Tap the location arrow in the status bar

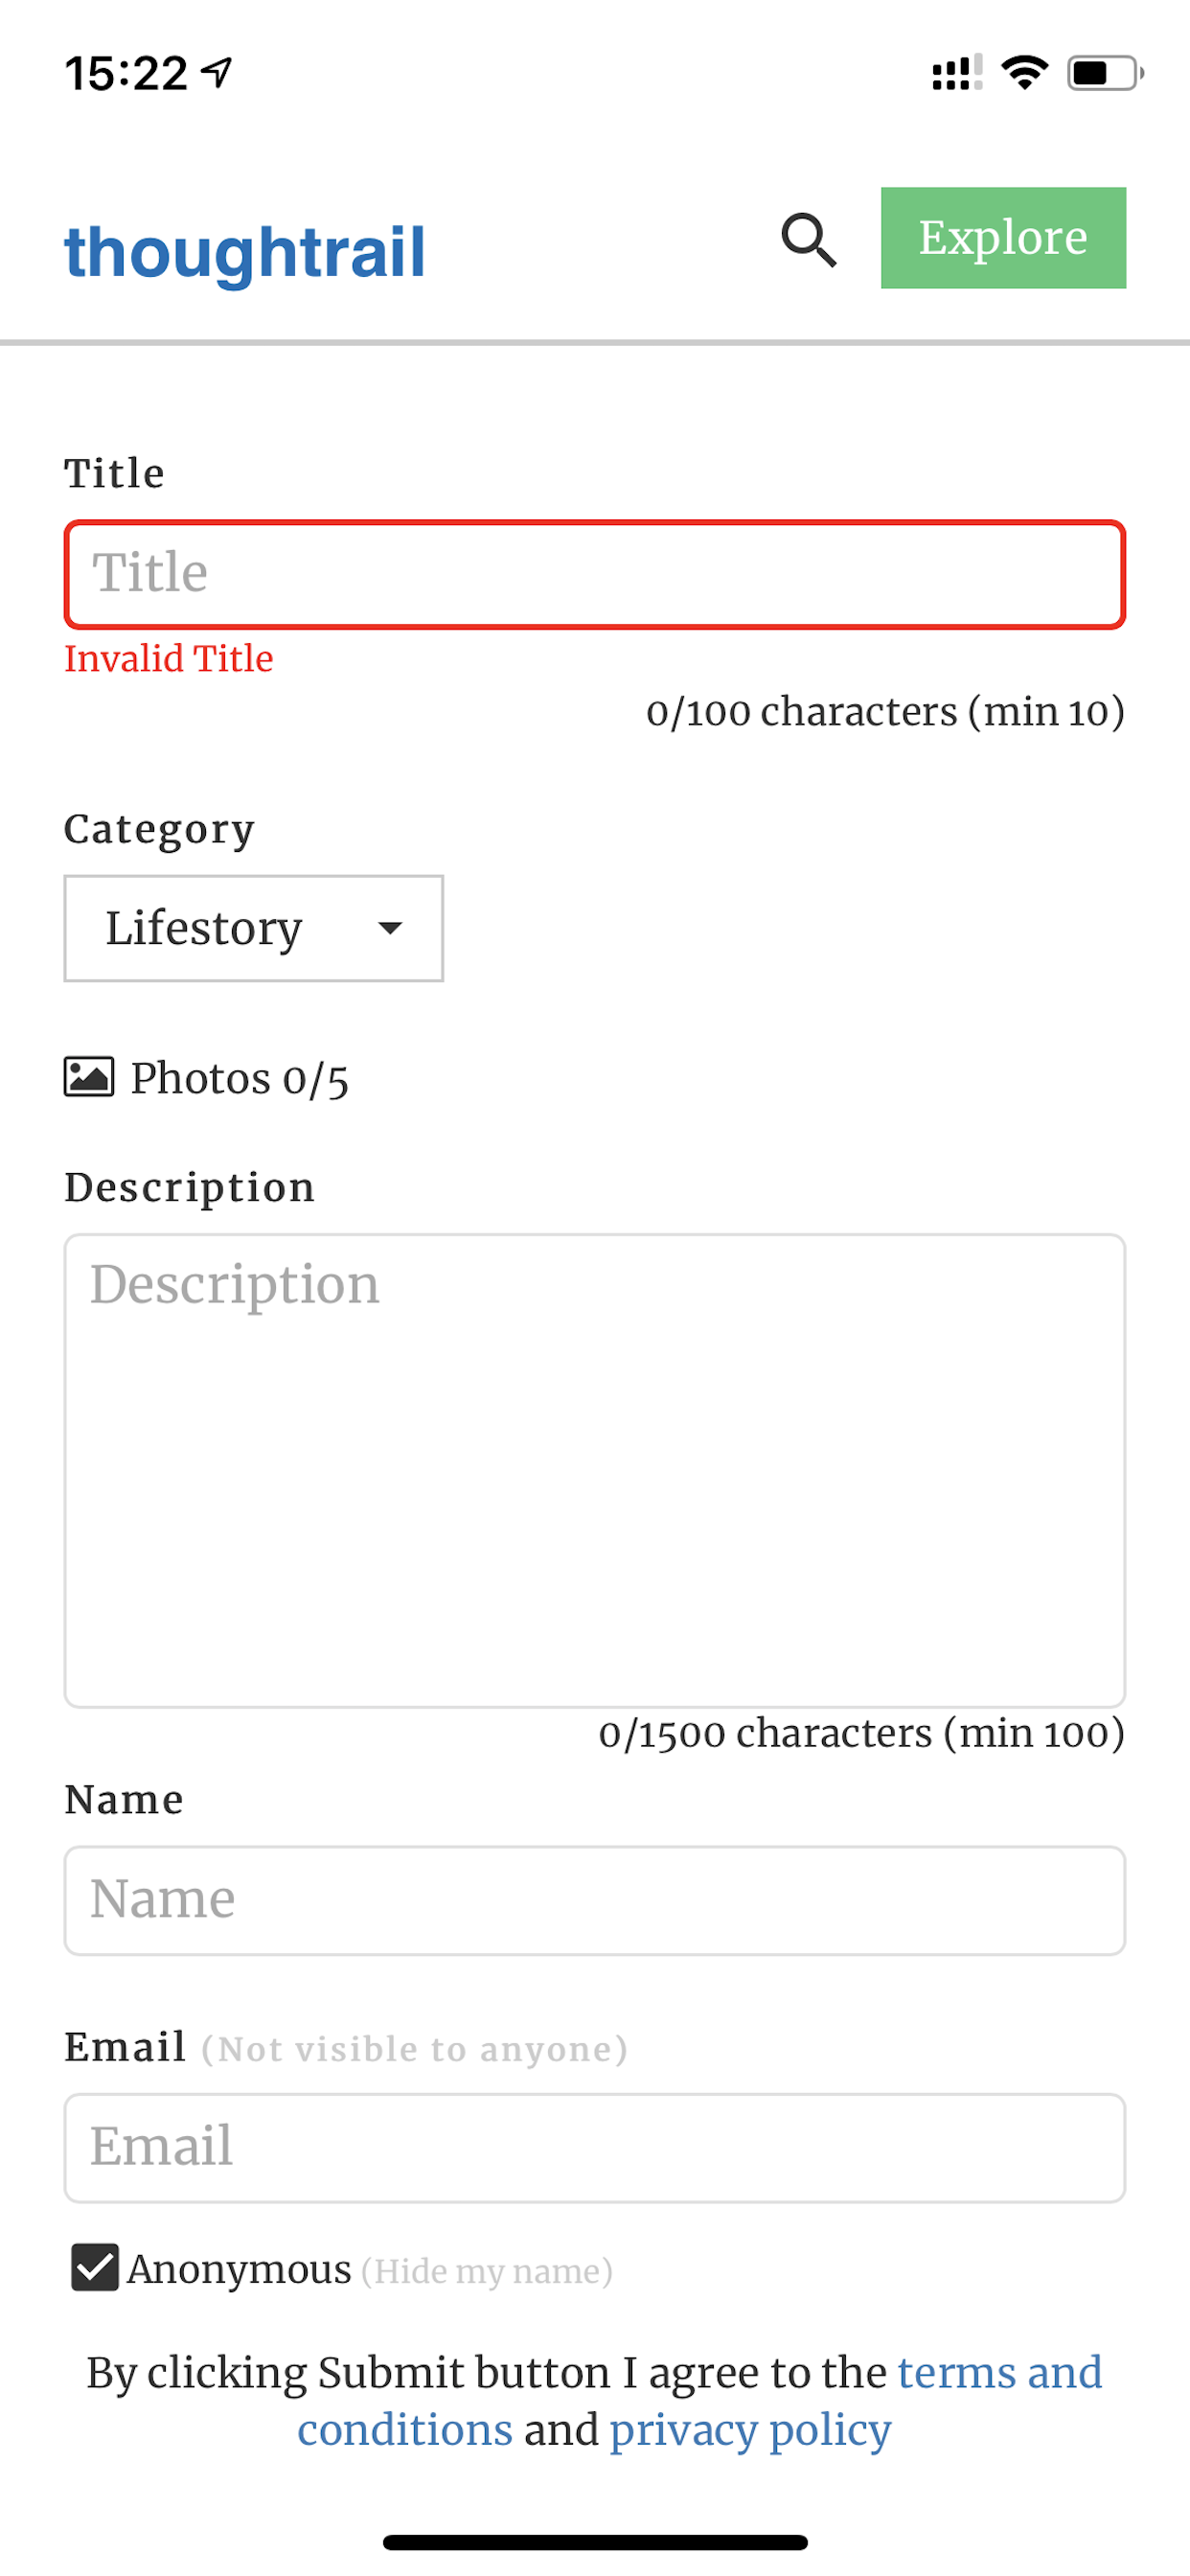[x=213, y=71]
